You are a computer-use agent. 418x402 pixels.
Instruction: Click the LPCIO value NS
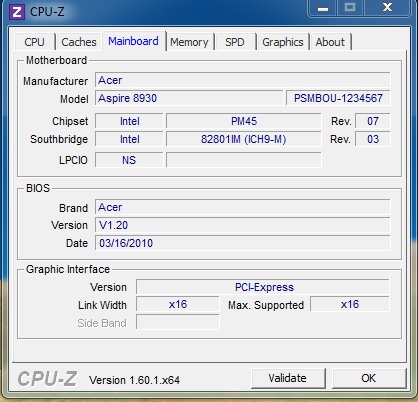129,160
